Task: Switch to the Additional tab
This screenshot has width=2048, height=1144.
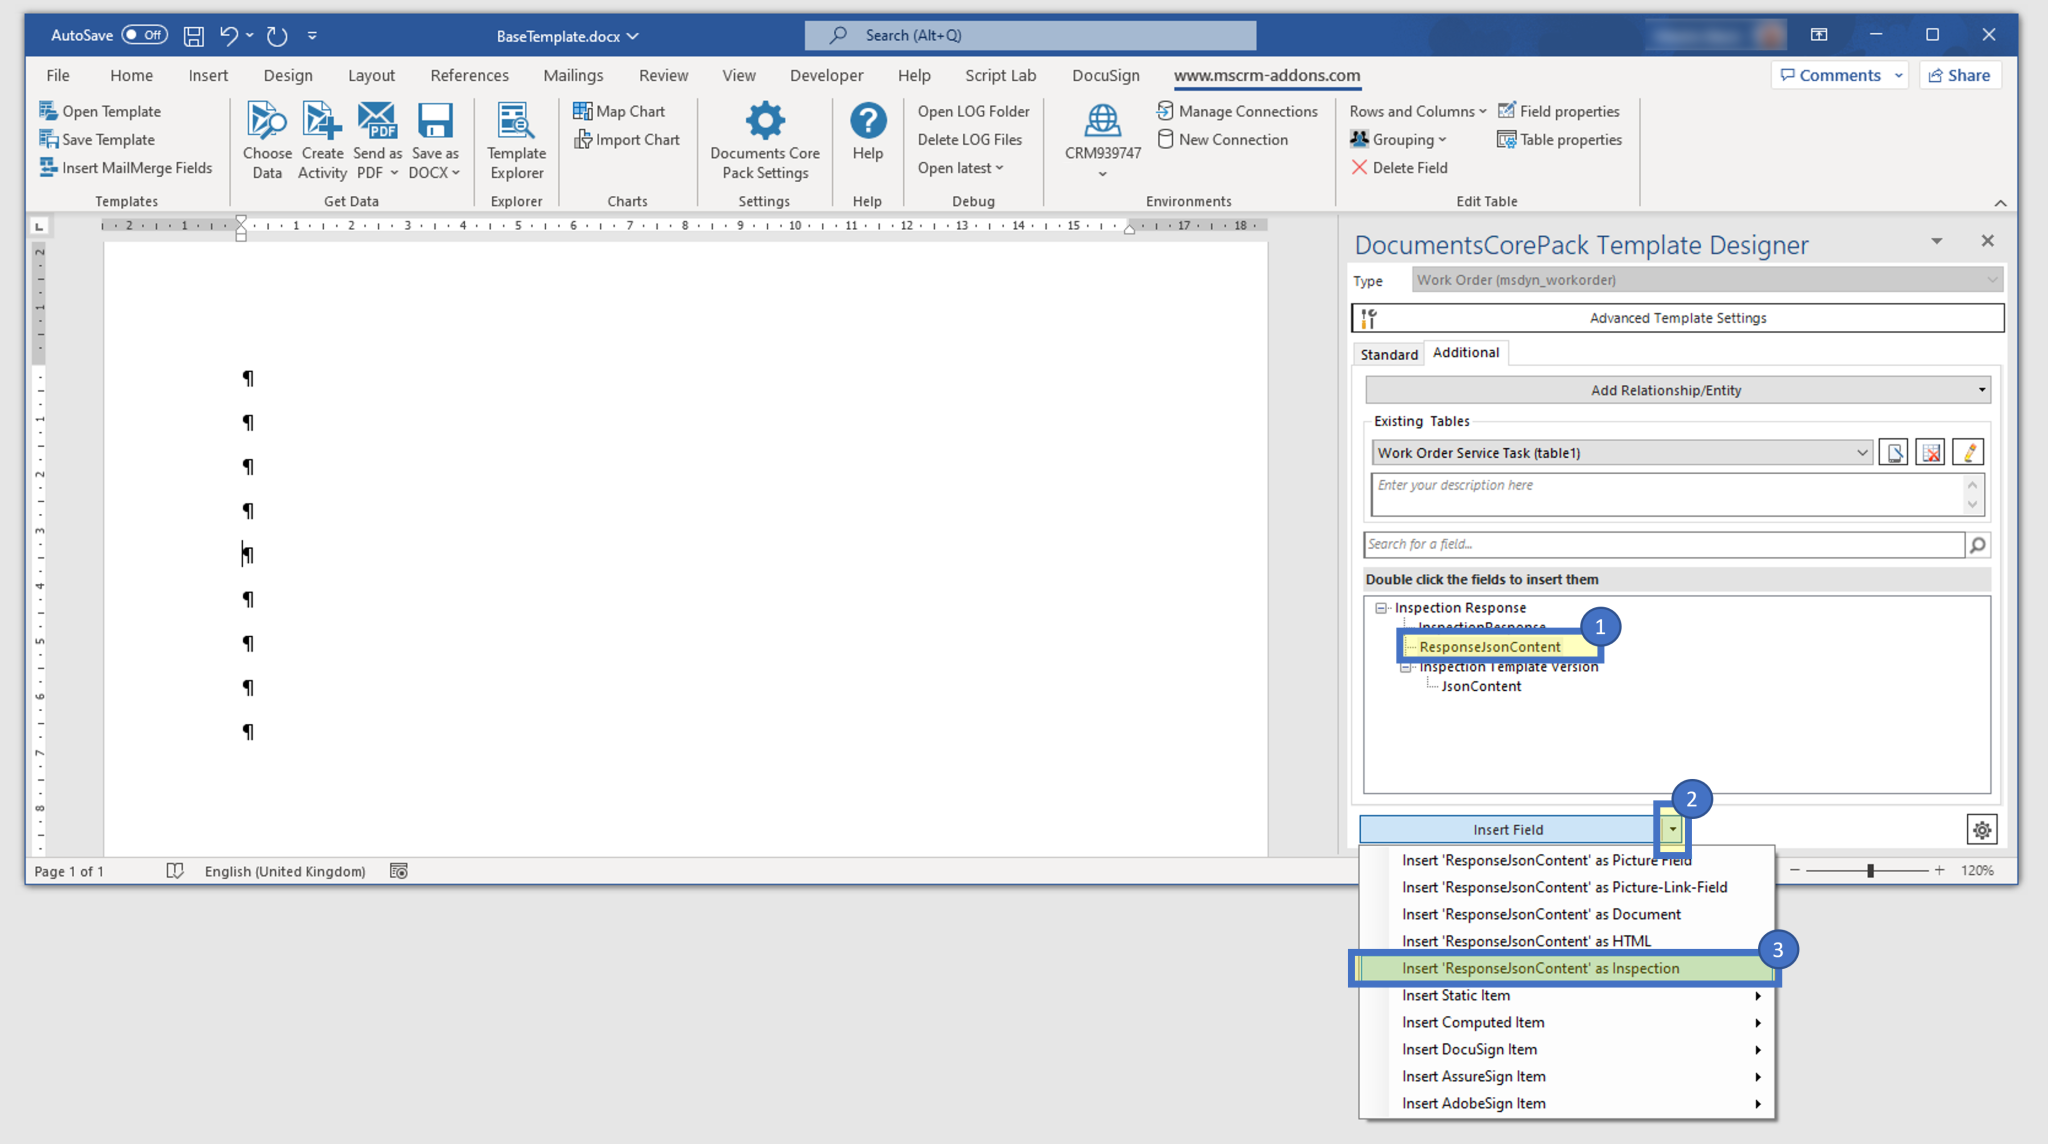Action: click(x=1465, y=352)
